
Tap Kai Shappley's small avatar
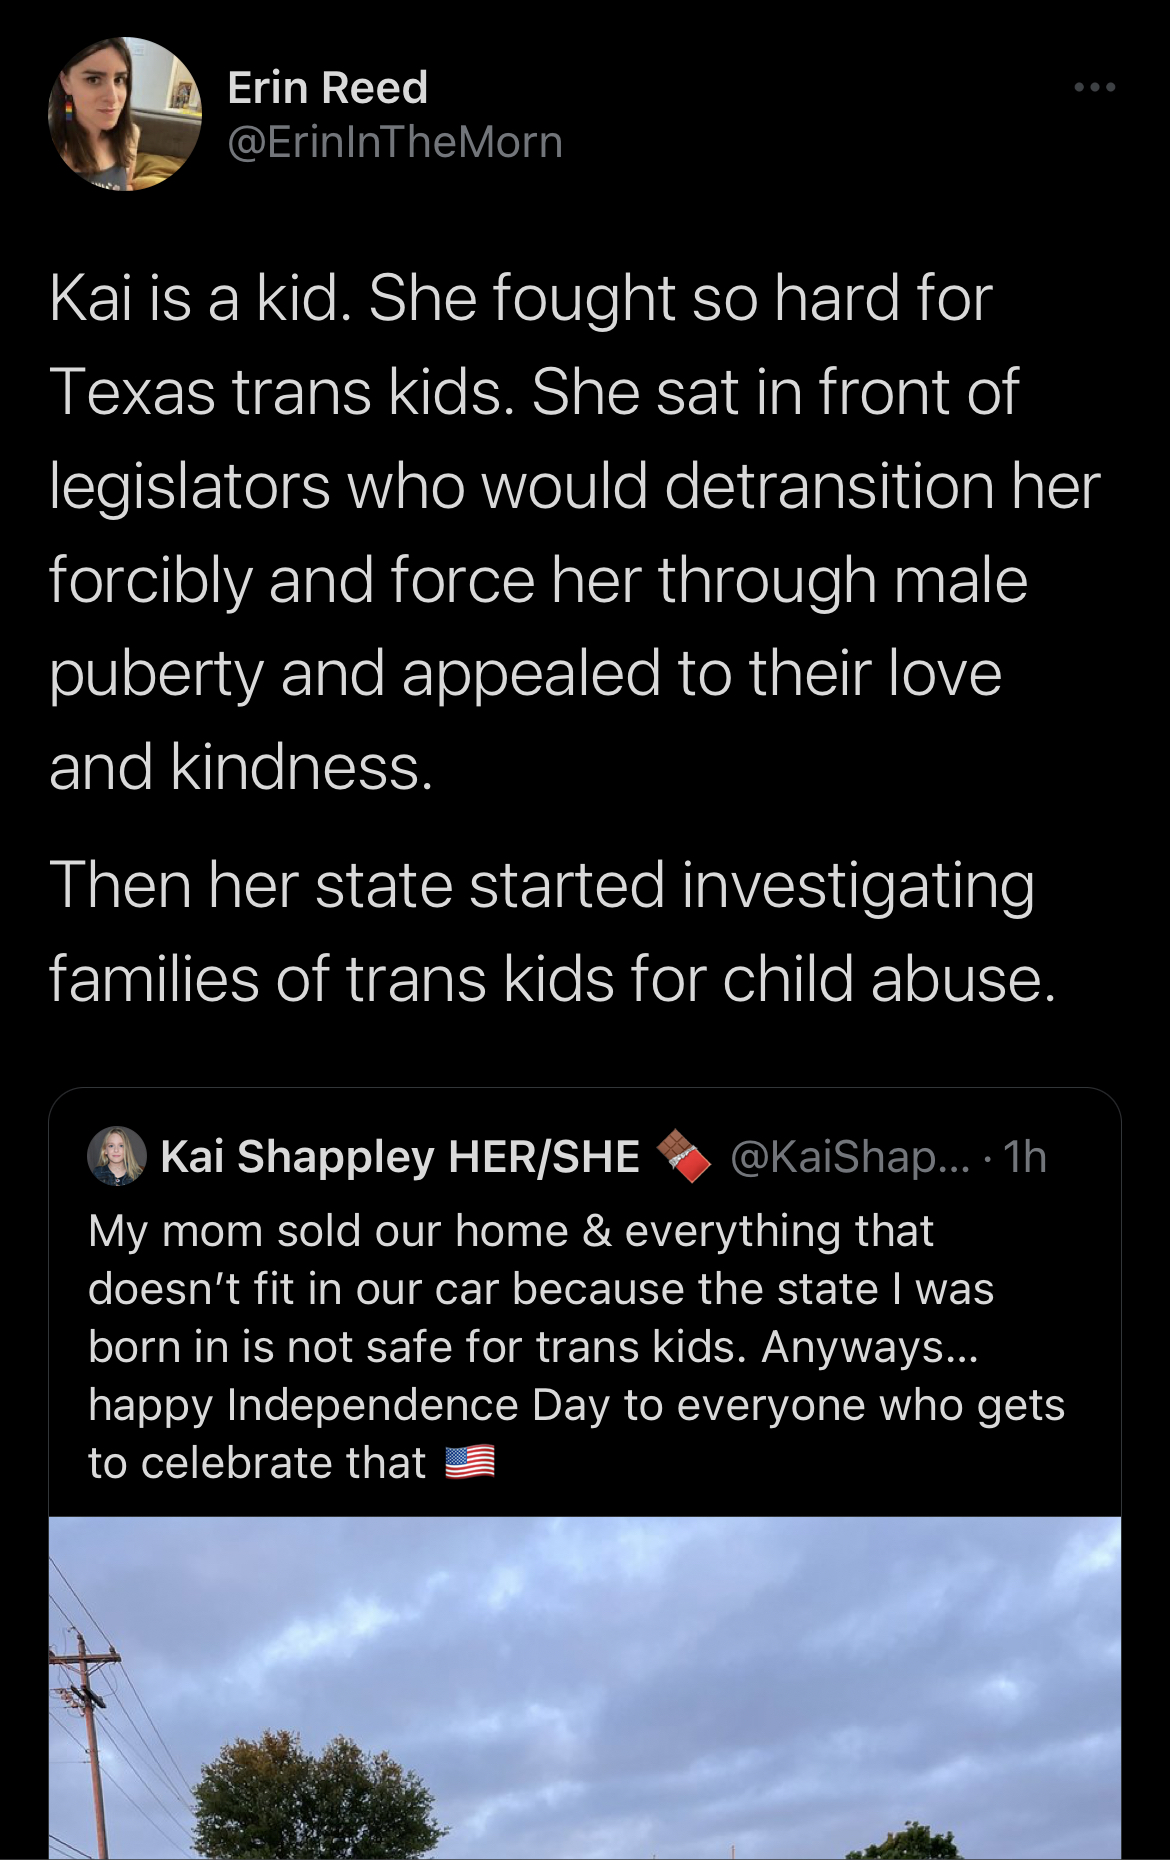(x=117, y=1156)
